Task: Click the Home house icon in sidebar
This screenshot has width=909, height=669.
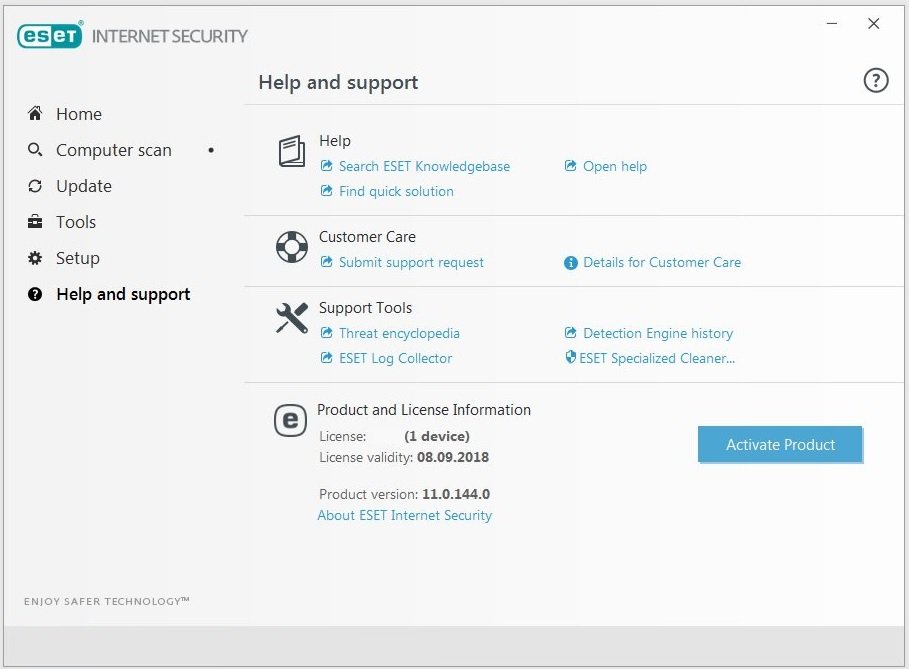Action: [35, 114]
